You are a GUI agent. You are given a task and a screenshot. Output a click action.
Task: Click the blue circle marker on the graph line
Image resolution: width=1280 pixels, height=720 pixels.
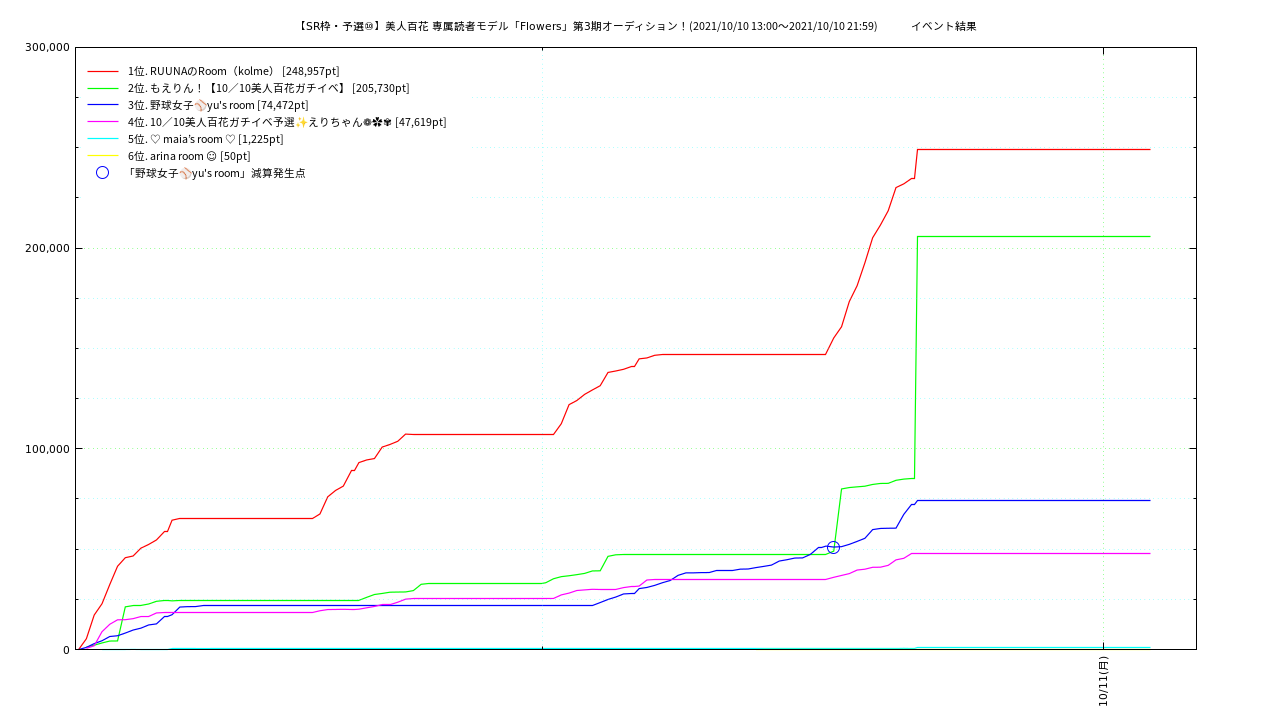click(833, 547)
